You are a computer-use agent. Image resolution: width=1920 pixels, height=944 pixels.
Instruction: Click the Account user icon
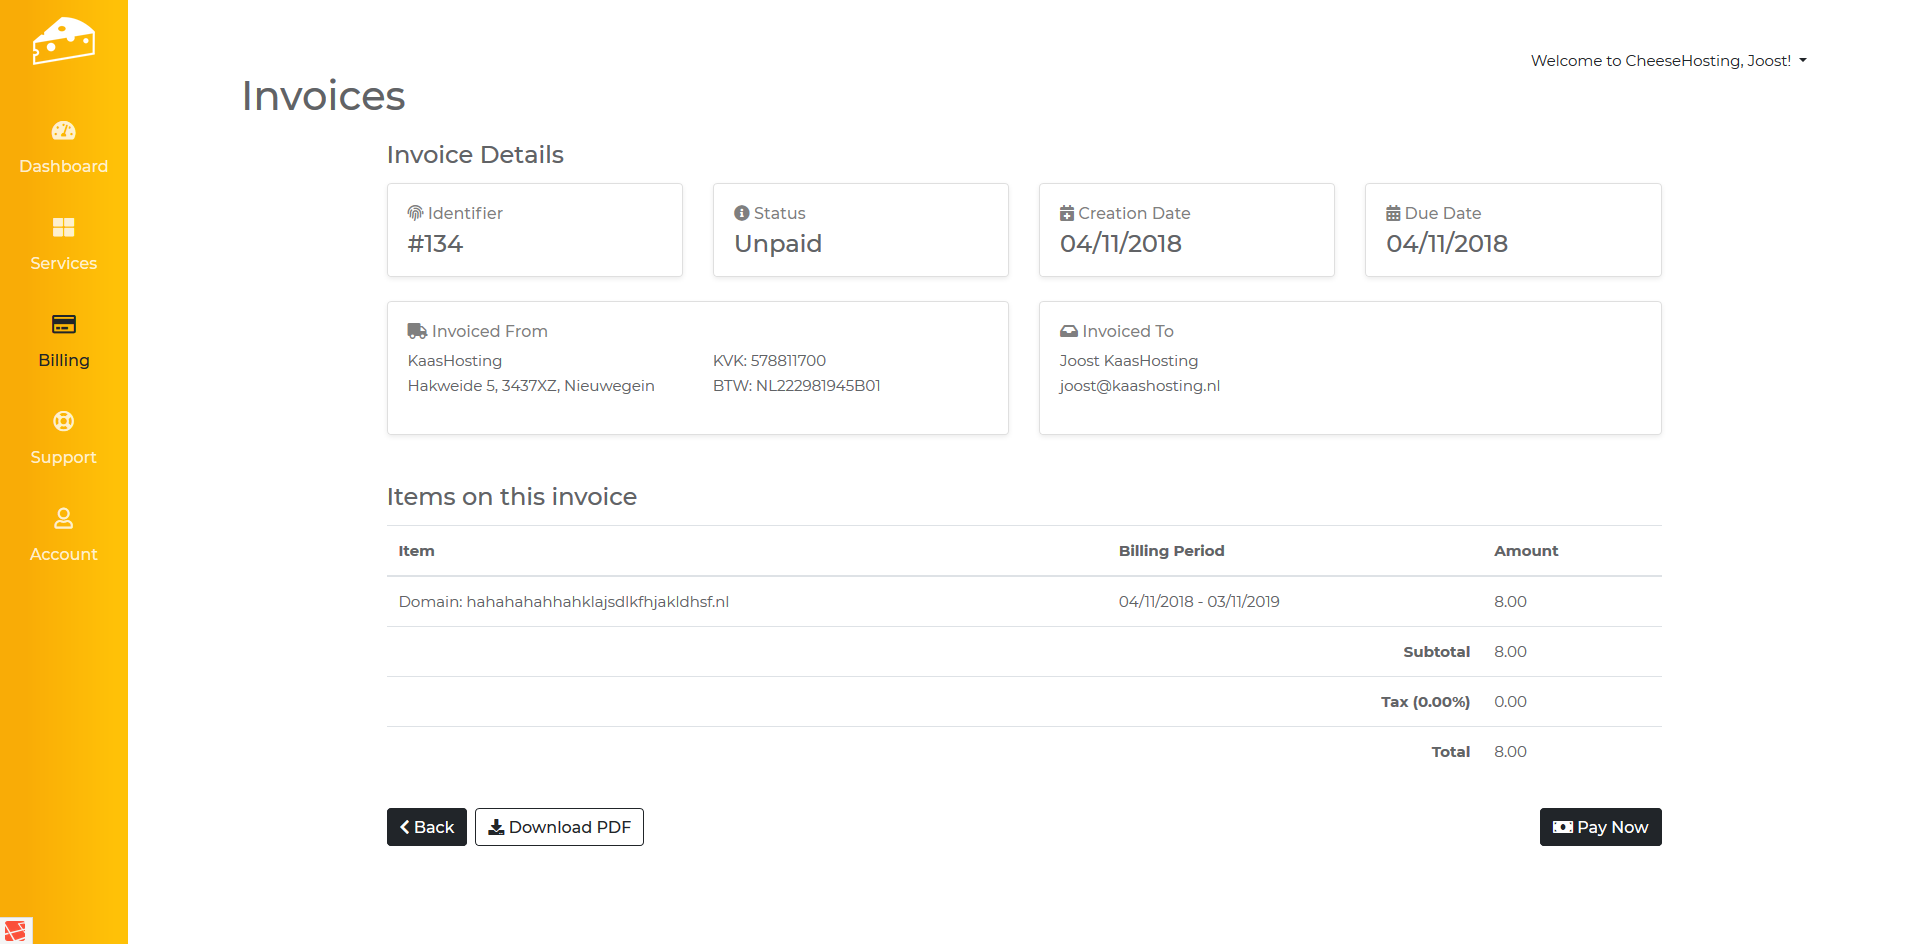tap(63, 518)
